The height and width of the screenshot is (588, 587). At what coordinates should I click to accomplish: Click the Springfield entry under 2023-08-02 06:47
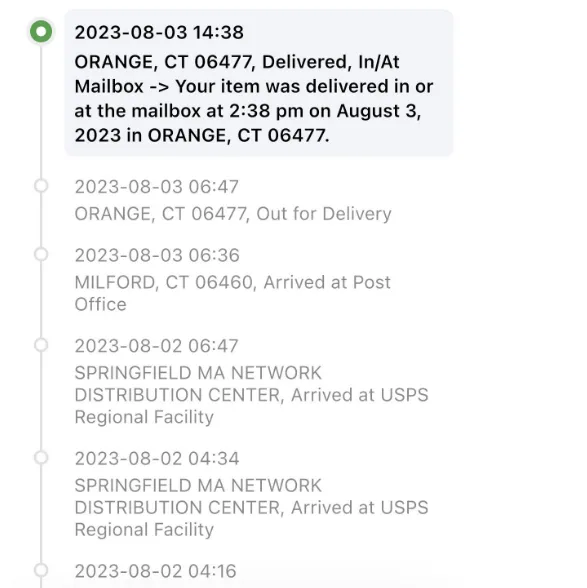click(251, 395)
